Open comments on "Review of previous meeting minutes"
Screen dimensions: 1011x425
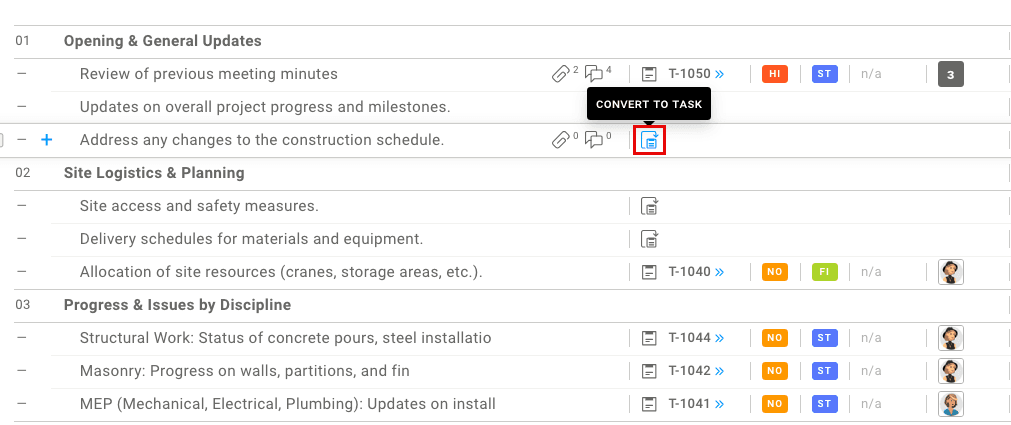point(596,74)
